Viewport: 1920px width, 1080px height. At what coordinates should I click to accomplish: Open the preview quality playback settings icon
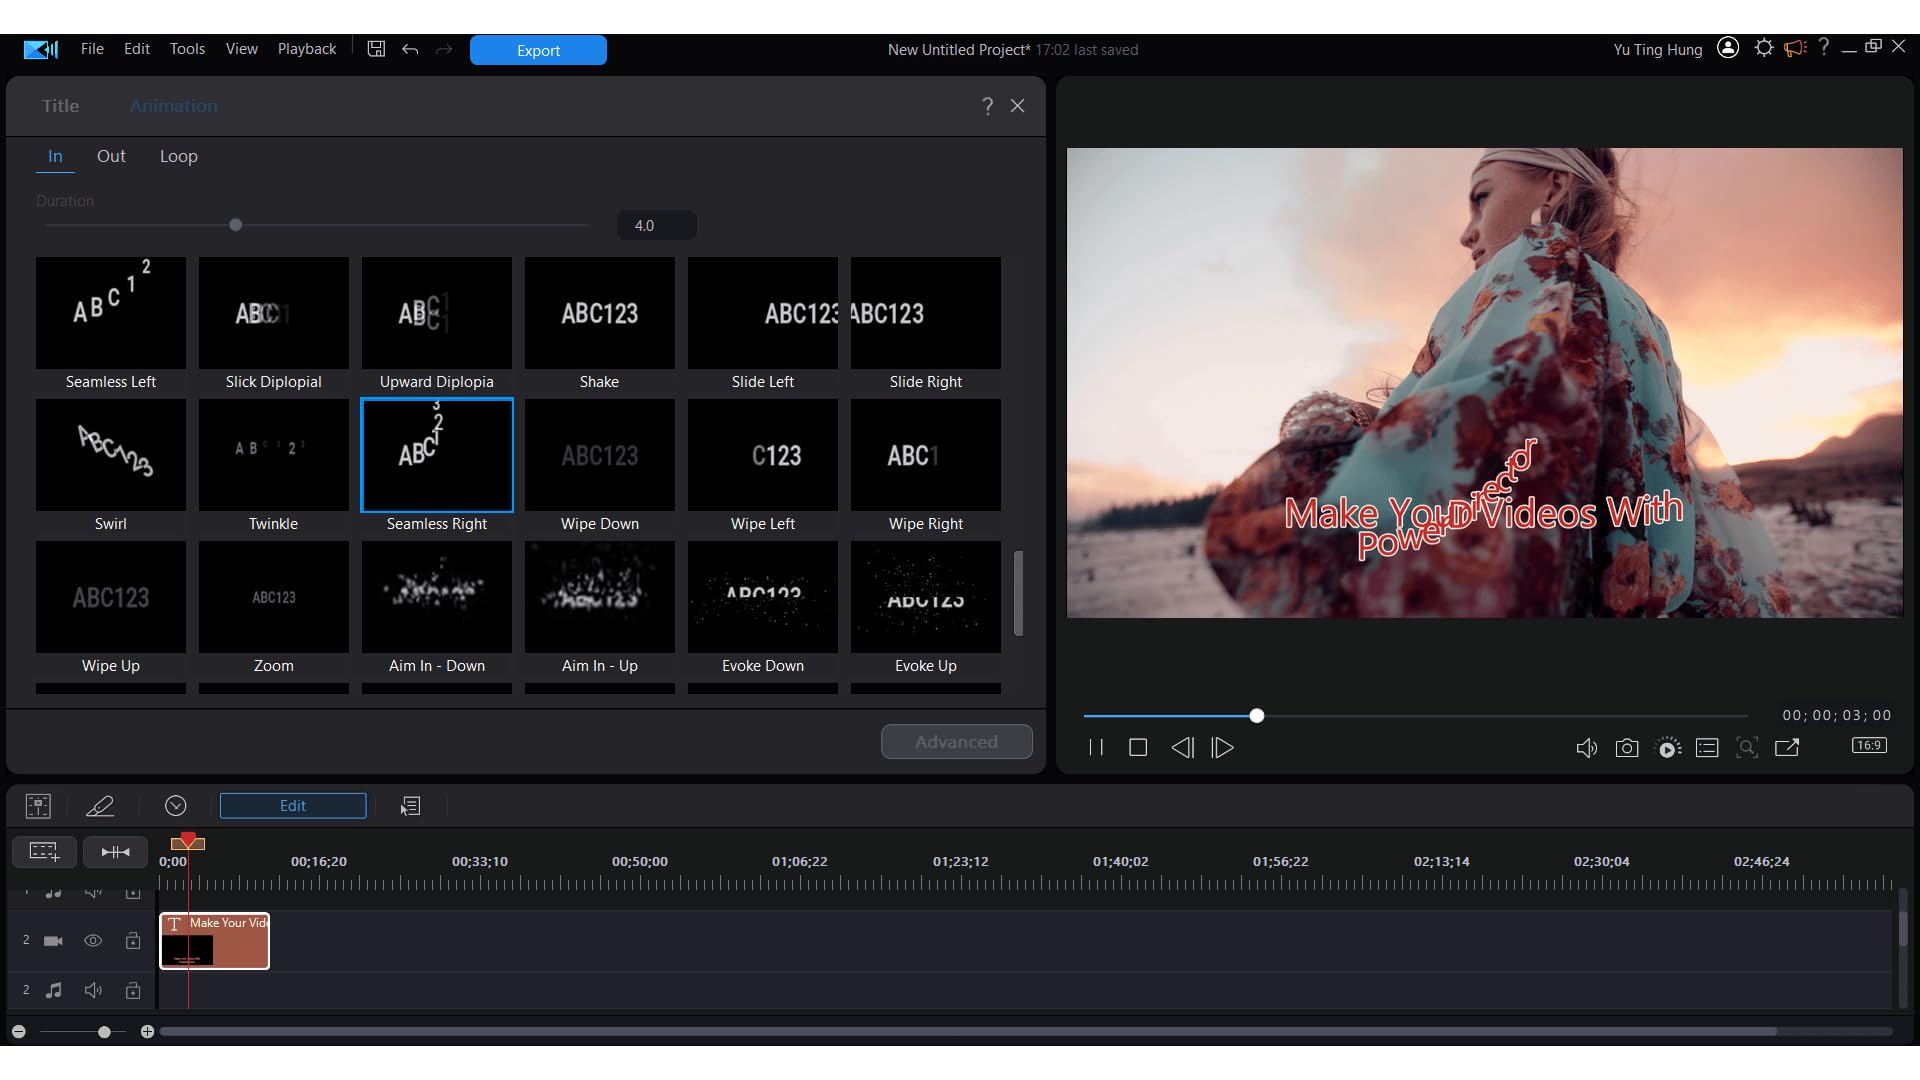pos(1668,748)
